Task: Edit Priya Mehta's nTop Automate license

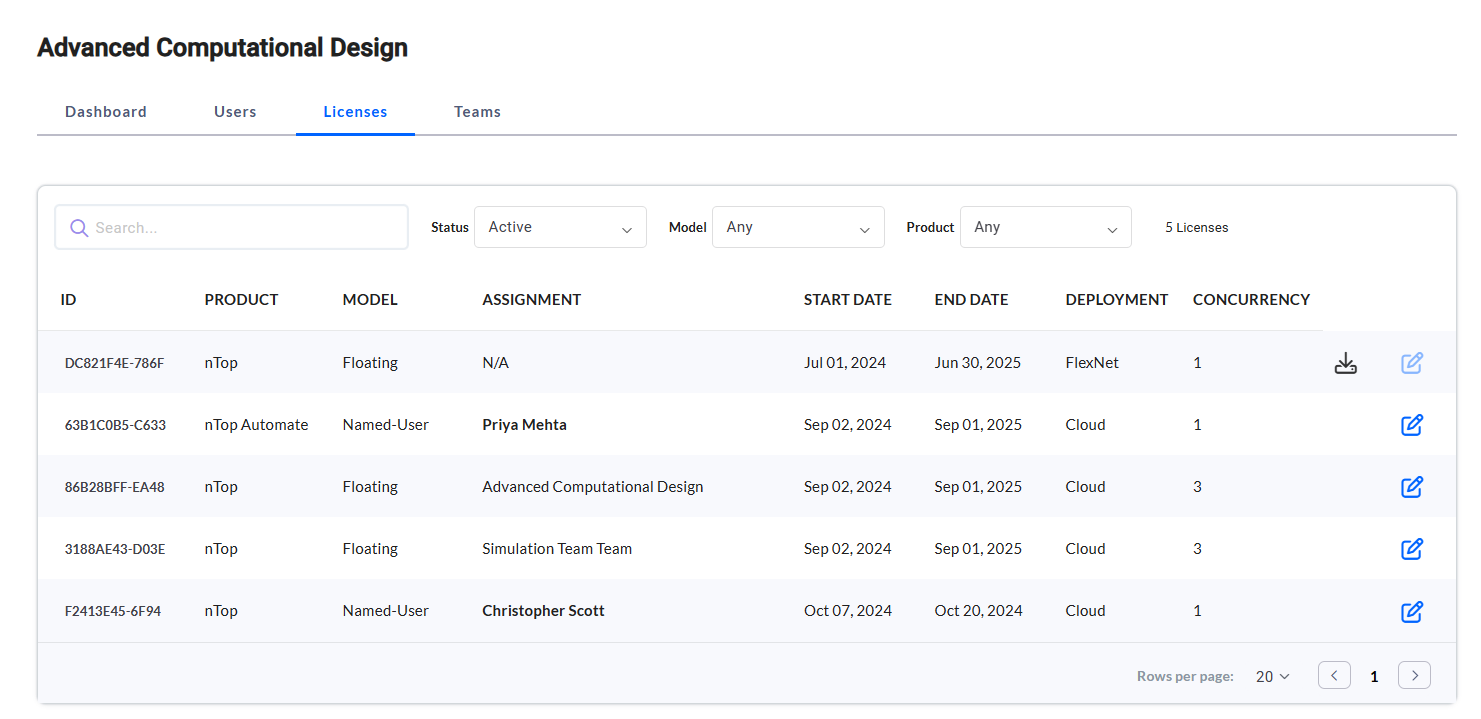Action: pyautogui.click(x=1412, y=425)
